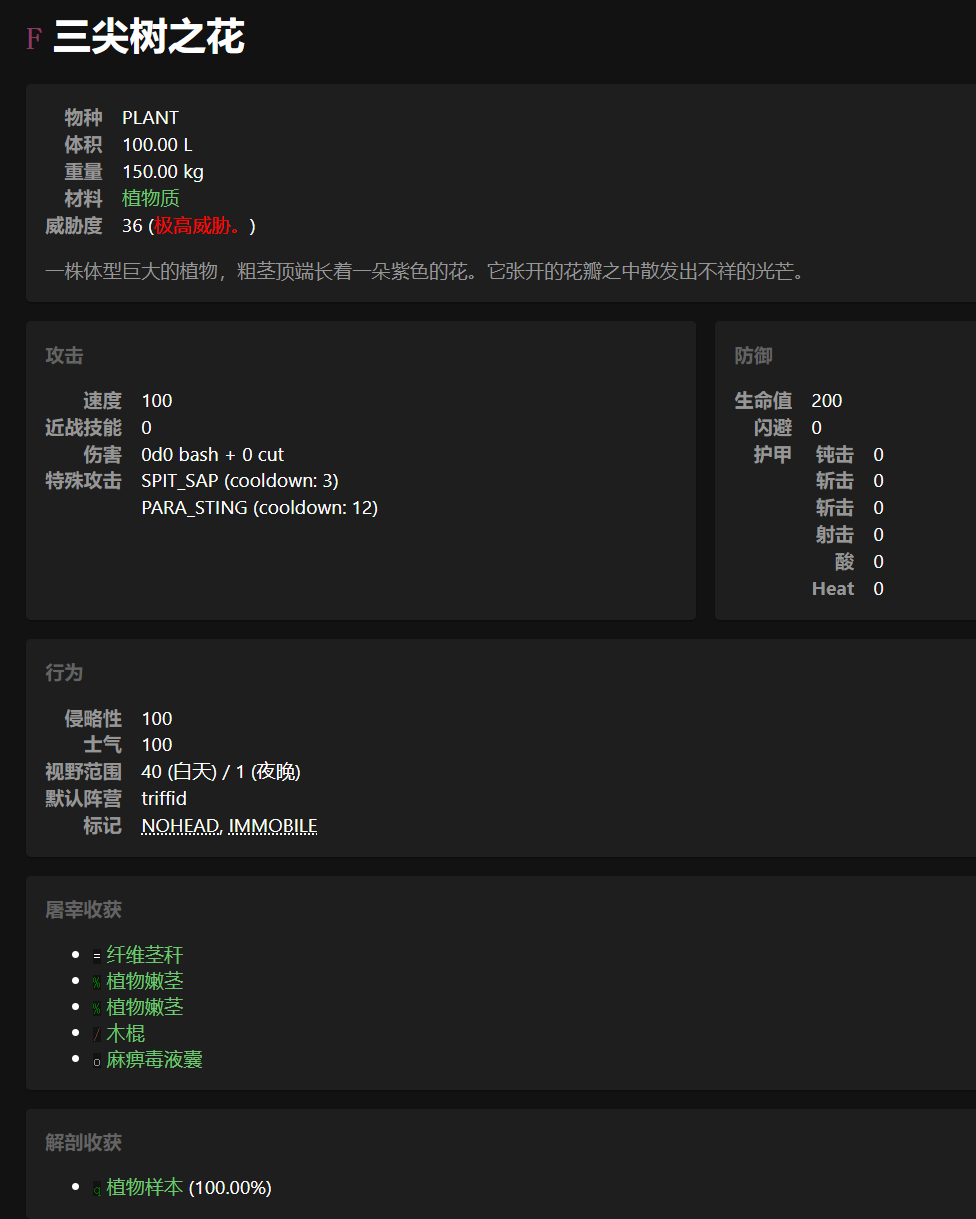
Task: Click the 三尖树之花 page title
Action: pyautogui.click(x=149, y=39)
